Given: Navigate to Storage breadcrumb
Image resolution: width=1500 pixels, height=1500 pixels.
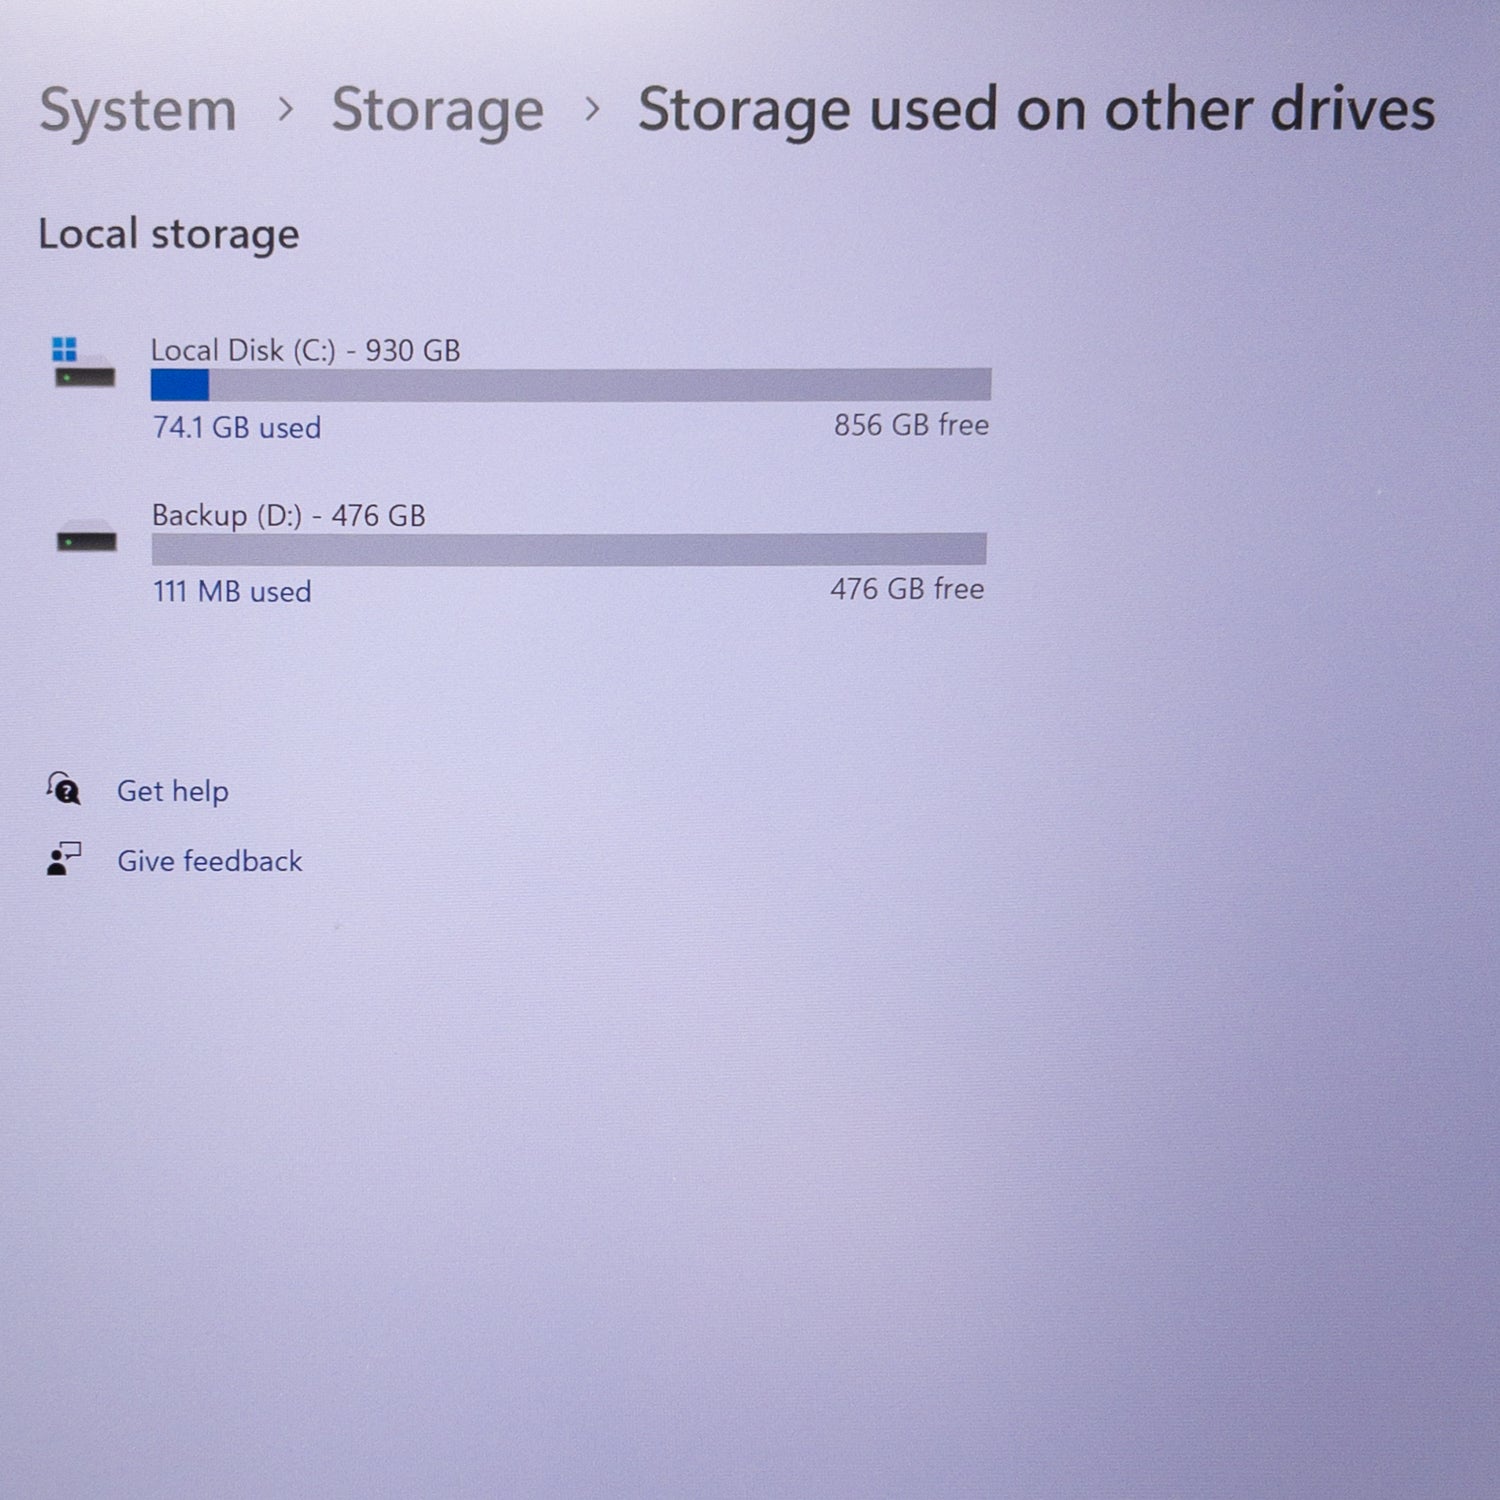Looking at the screenshot, I should tap(438, 111).
